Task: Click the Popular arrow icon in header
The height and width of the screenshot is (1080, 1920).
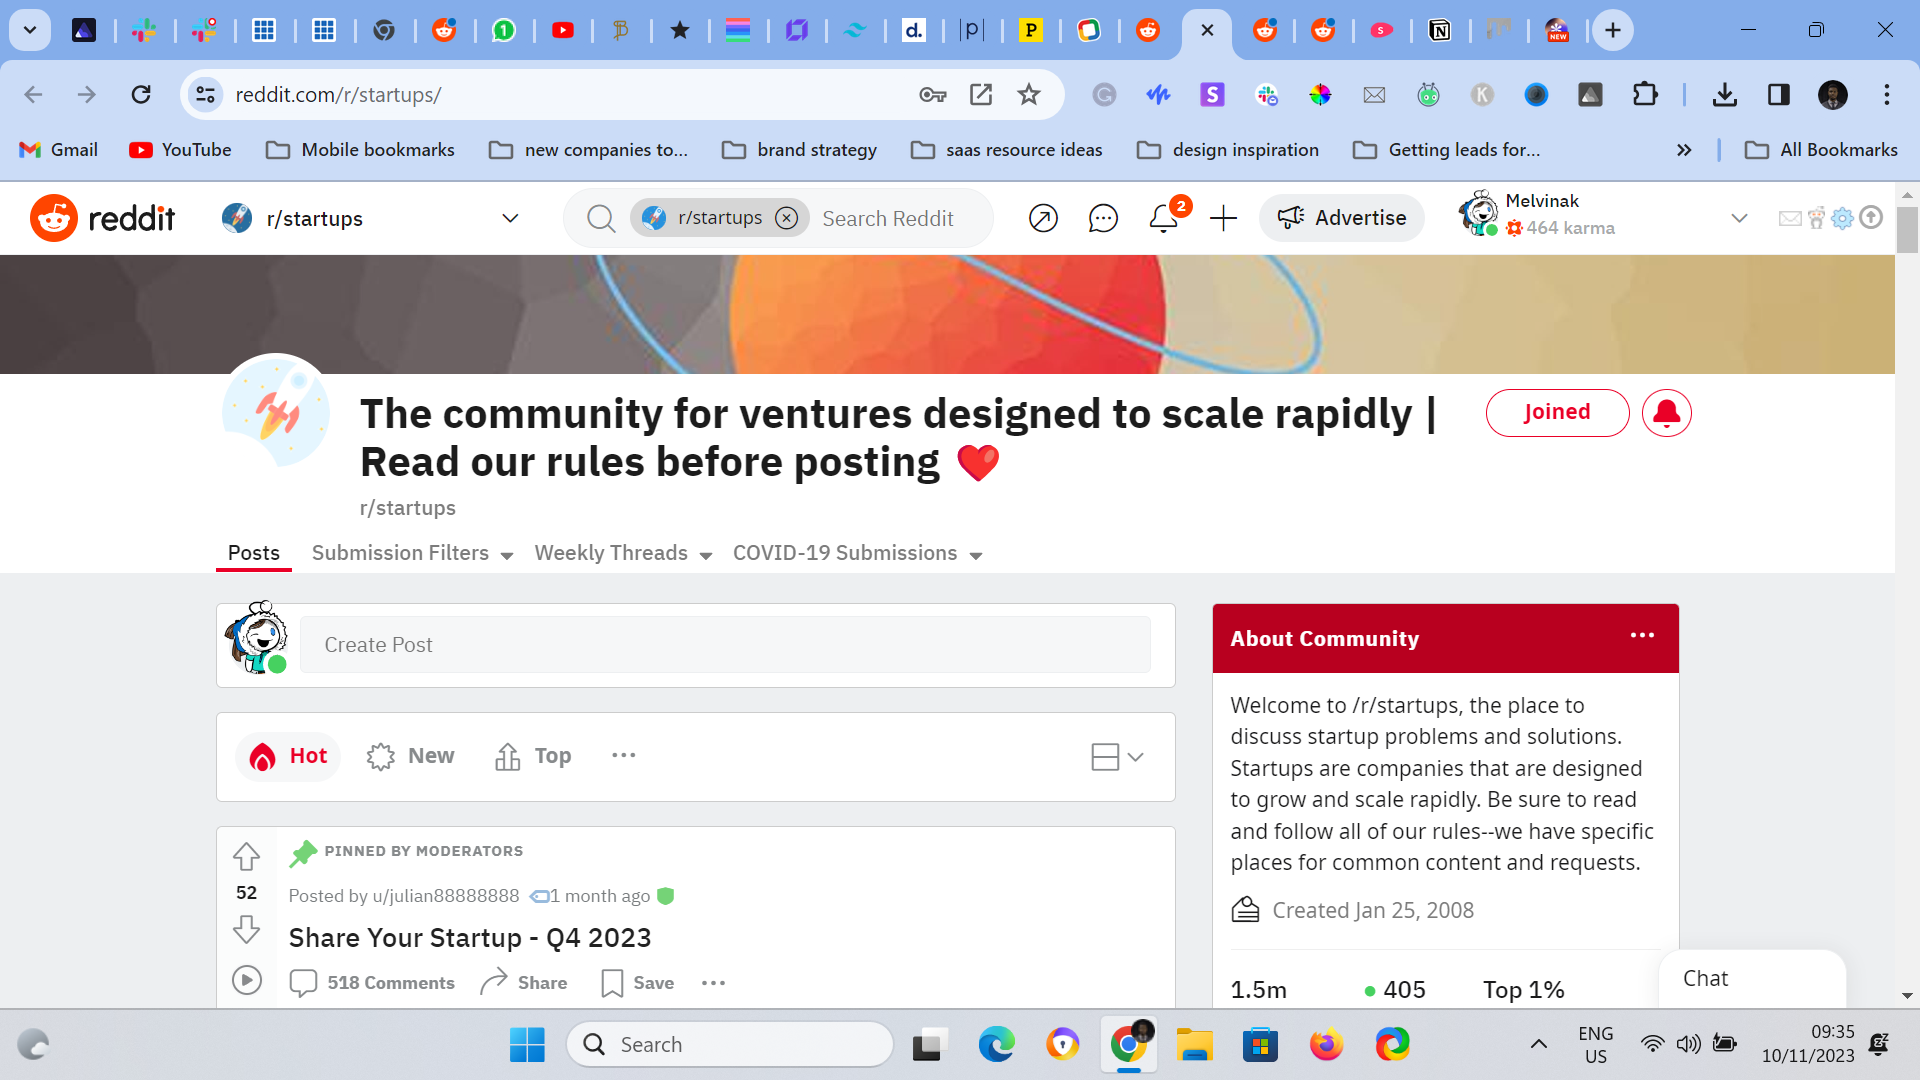Action: tap(1043, 218)
